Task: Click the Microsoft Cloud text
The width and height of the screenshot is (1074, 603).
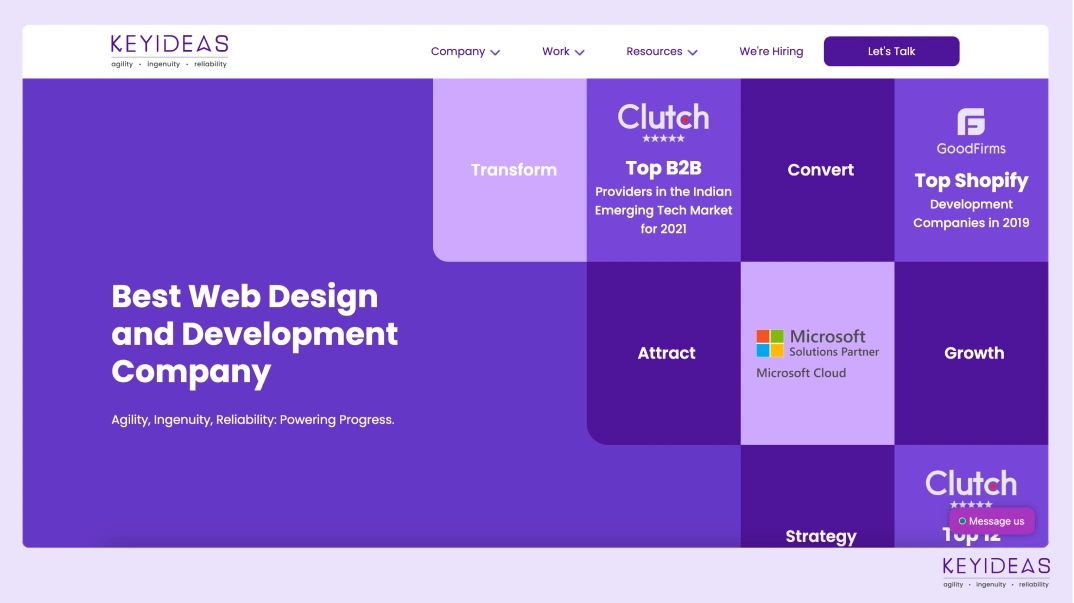Action: (x=801, y=373)
